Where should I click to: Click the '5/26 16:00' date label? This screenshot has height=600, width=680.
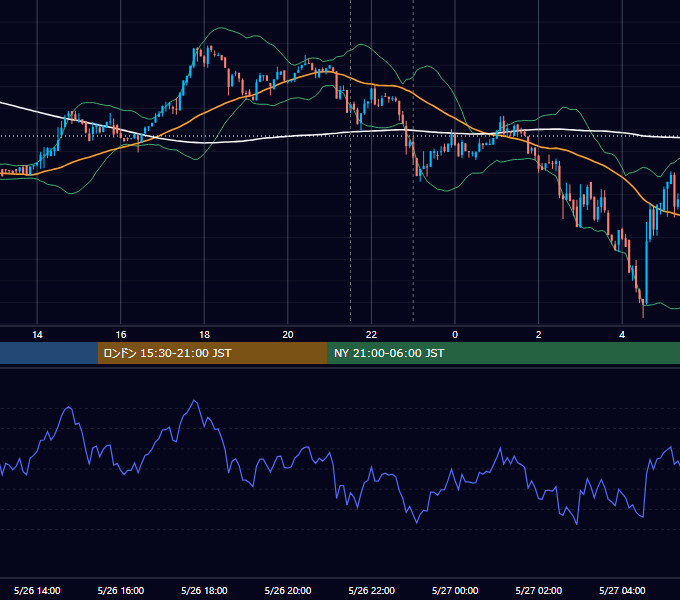121,590
